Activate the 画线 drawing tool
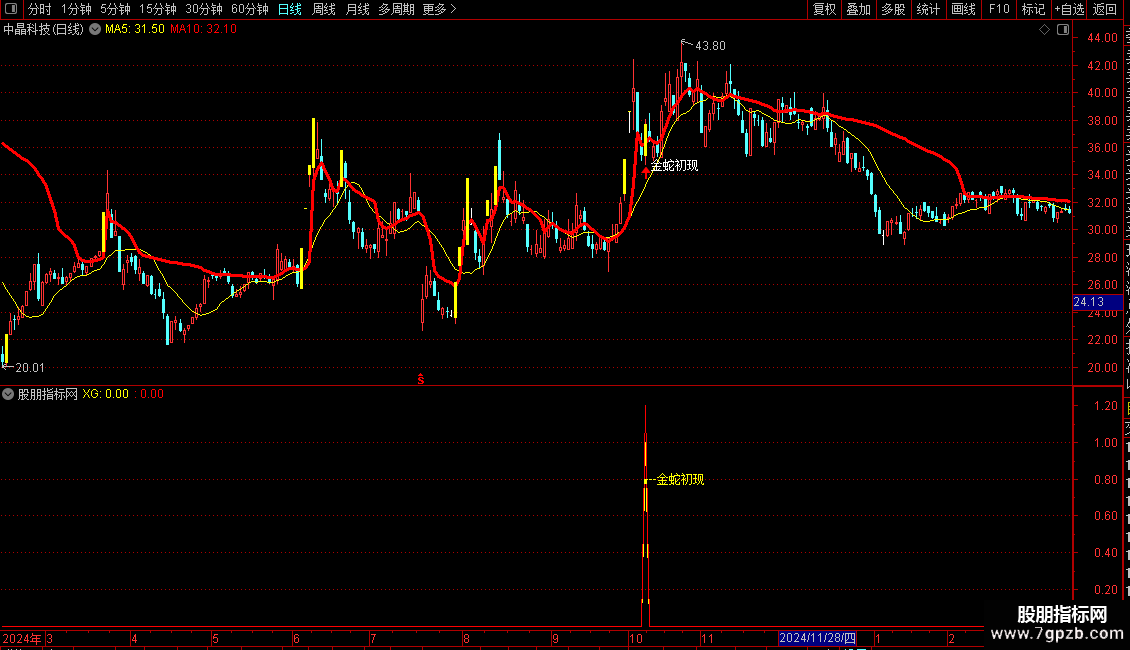Viewport: 1130px width, 650px height. tap(964, 9)
